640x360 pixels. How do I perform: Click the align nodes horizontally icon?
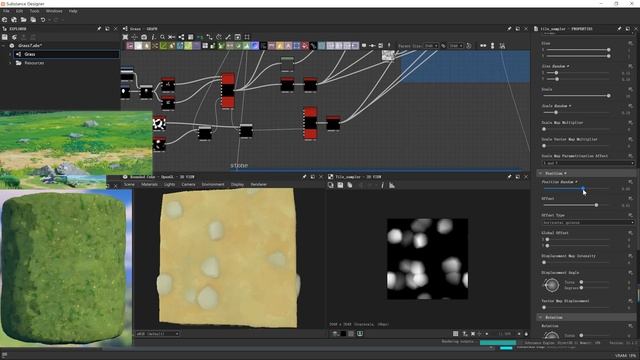(x=483, y=46)
